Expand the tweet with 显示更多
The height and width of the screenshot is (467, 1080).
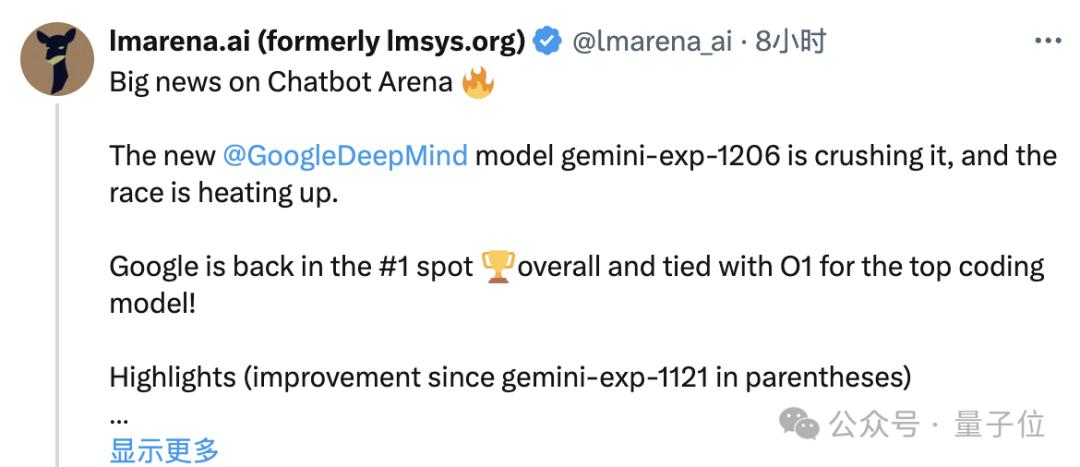[164, 450]
